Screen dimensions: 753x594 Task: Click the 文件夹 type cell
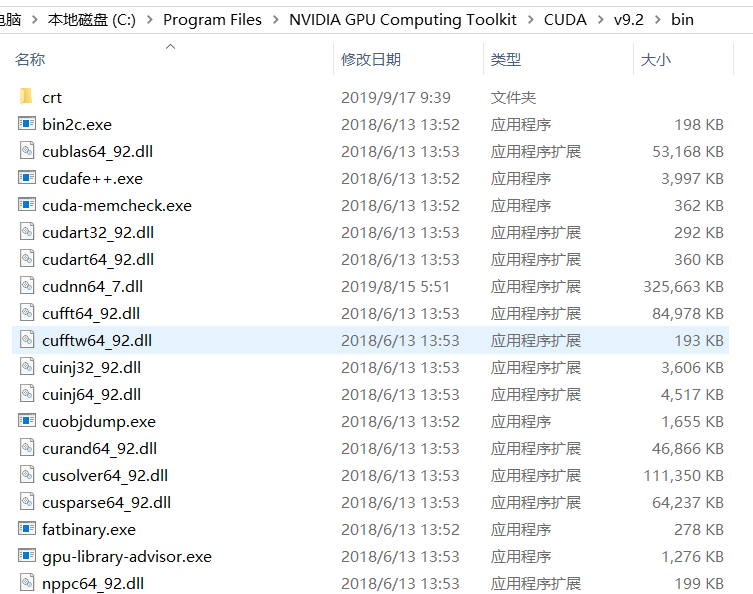tap(513, 97)
